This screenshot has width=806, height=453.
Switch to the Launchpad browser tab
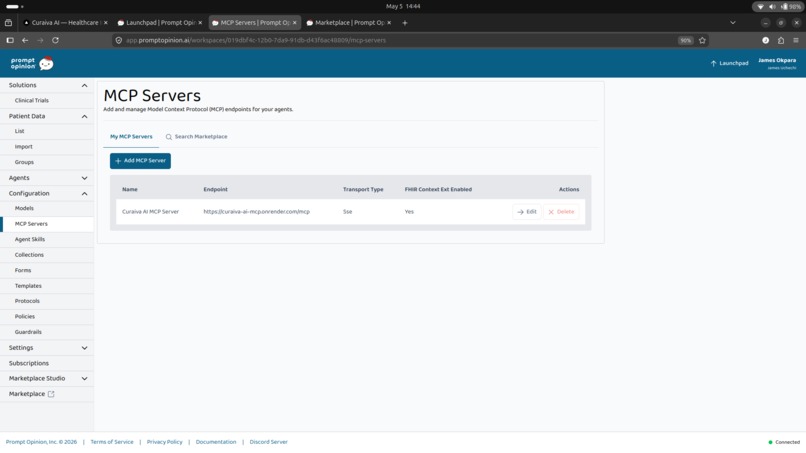[160, 23]
